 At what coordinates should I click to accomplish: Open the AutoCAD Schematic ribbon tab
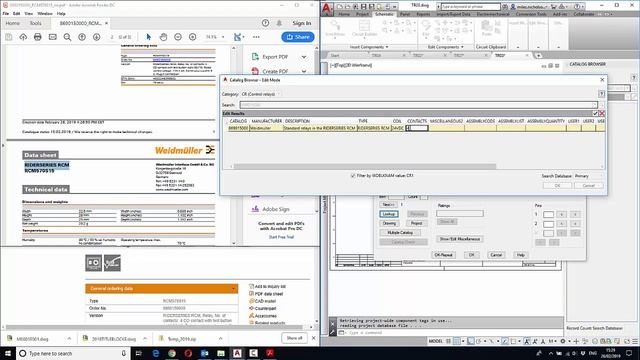[x=384, y=14]
